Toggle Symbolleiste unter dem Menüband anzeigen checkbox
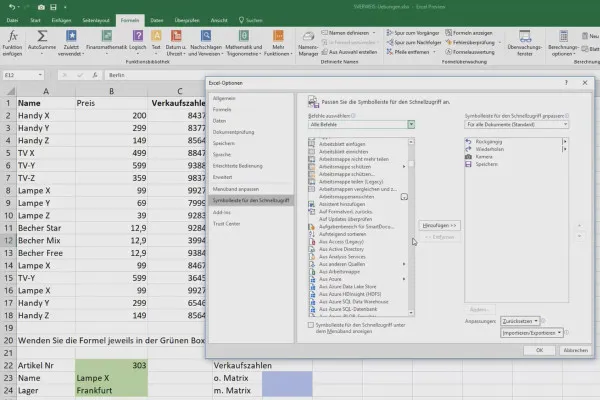 (311, 325)
